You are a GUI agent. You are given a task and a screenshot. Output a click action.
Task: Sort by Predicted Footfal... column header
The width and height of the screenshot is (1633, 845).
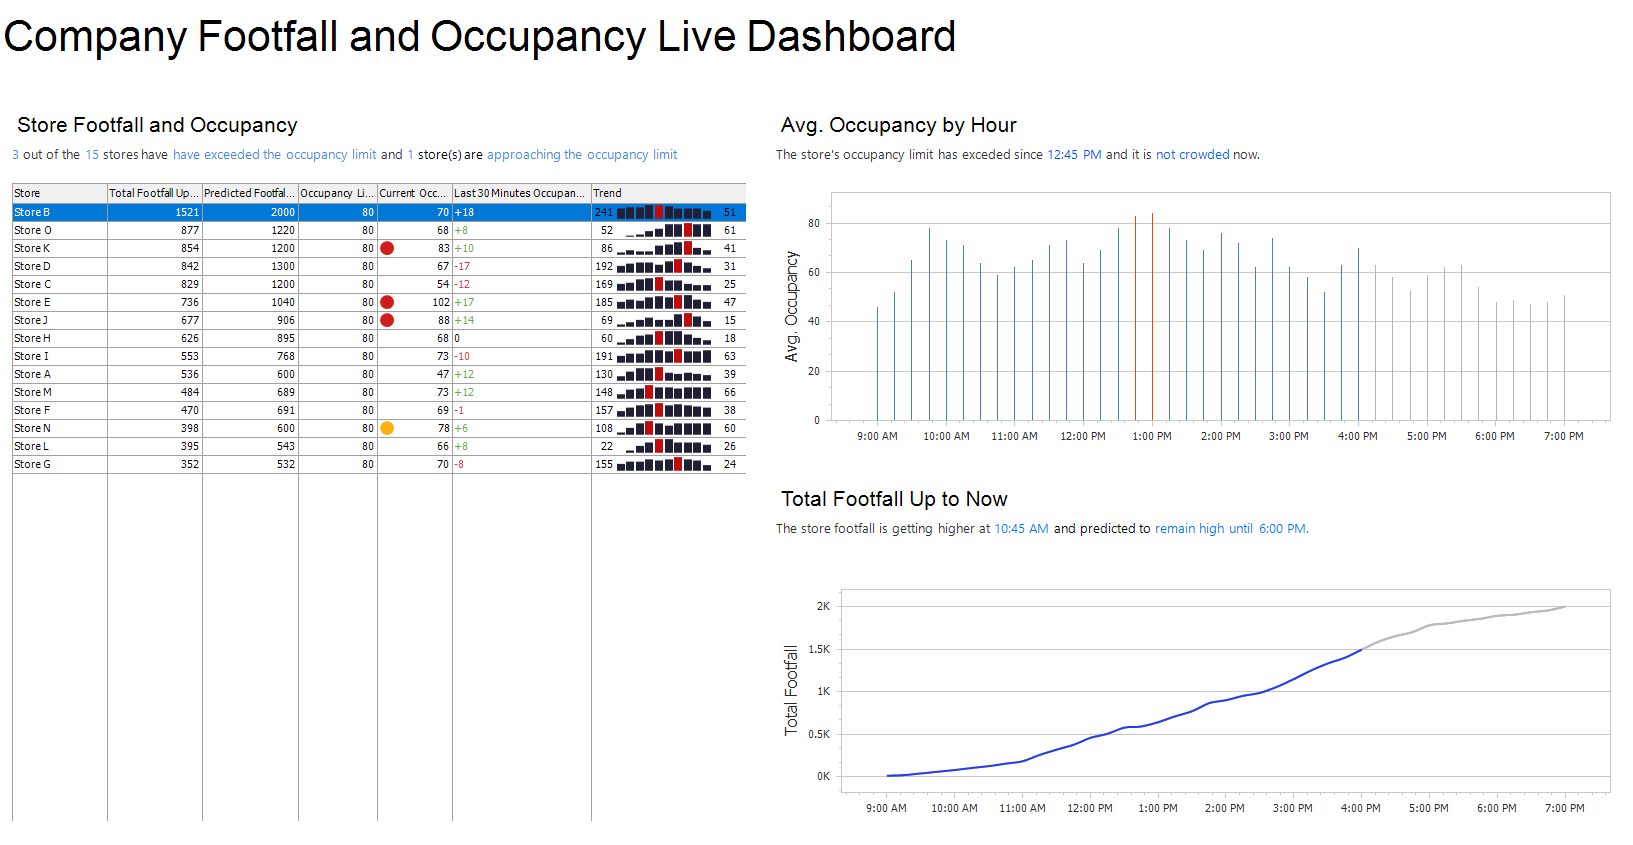pyautogui.click(x=250, y=193)
